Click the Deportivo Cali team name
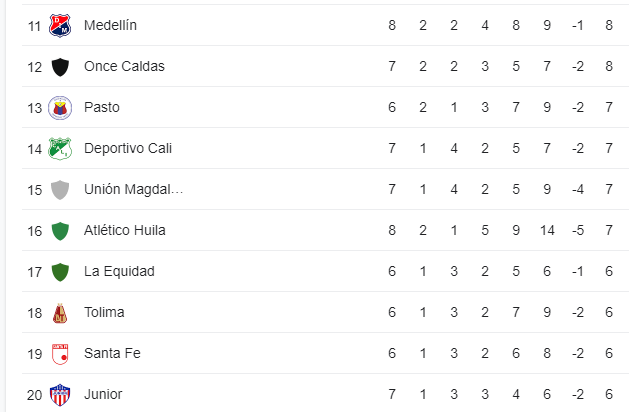Viewport: 629px width, 412px height. click(128, 148)
